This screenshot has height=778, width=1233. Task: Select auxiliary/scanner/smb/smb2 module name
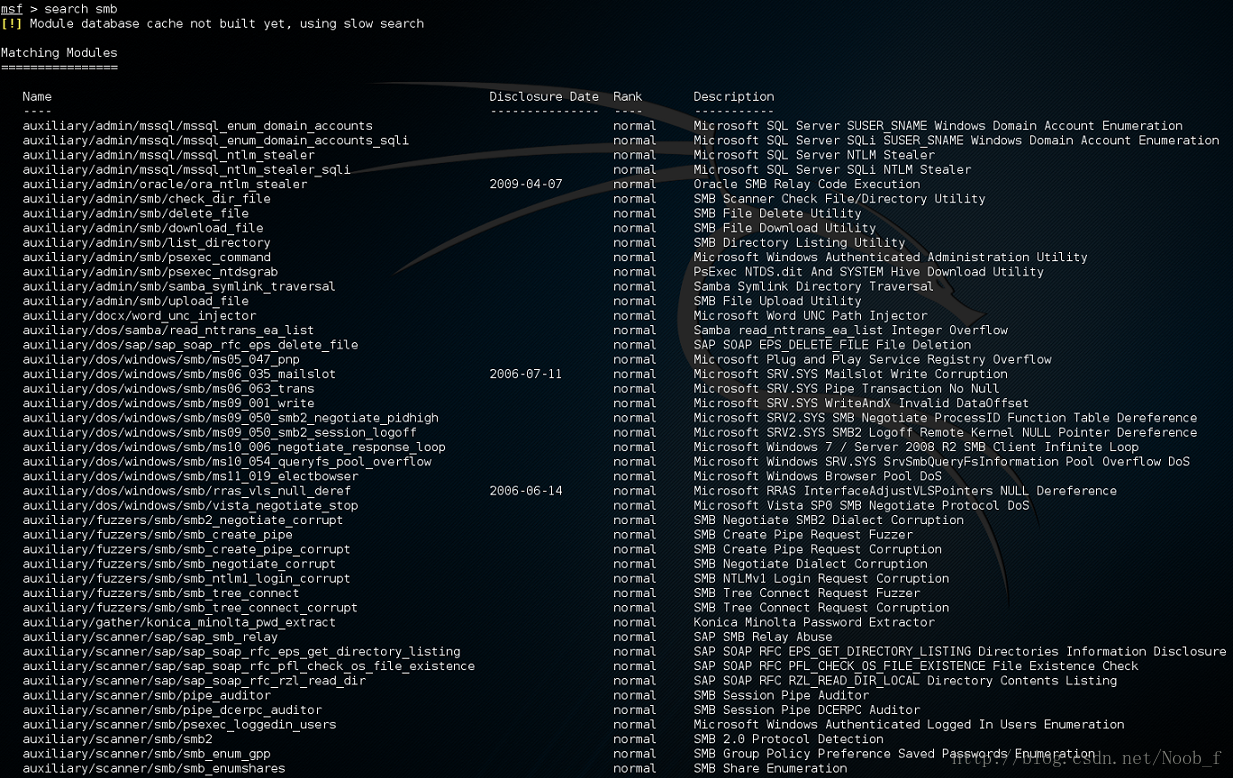[x=118, y=739]
